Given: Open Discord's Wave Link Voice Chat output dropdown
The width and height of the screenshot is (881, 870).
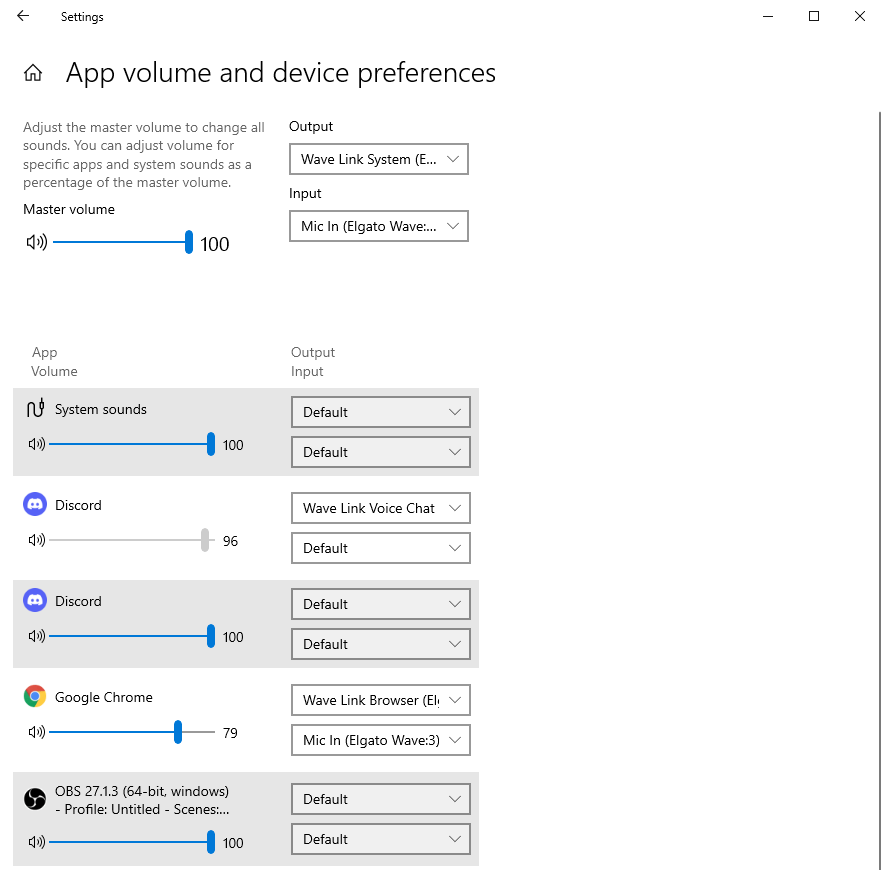Looking at the screenshot, I should pyautogui.click(x=380, y=508).
